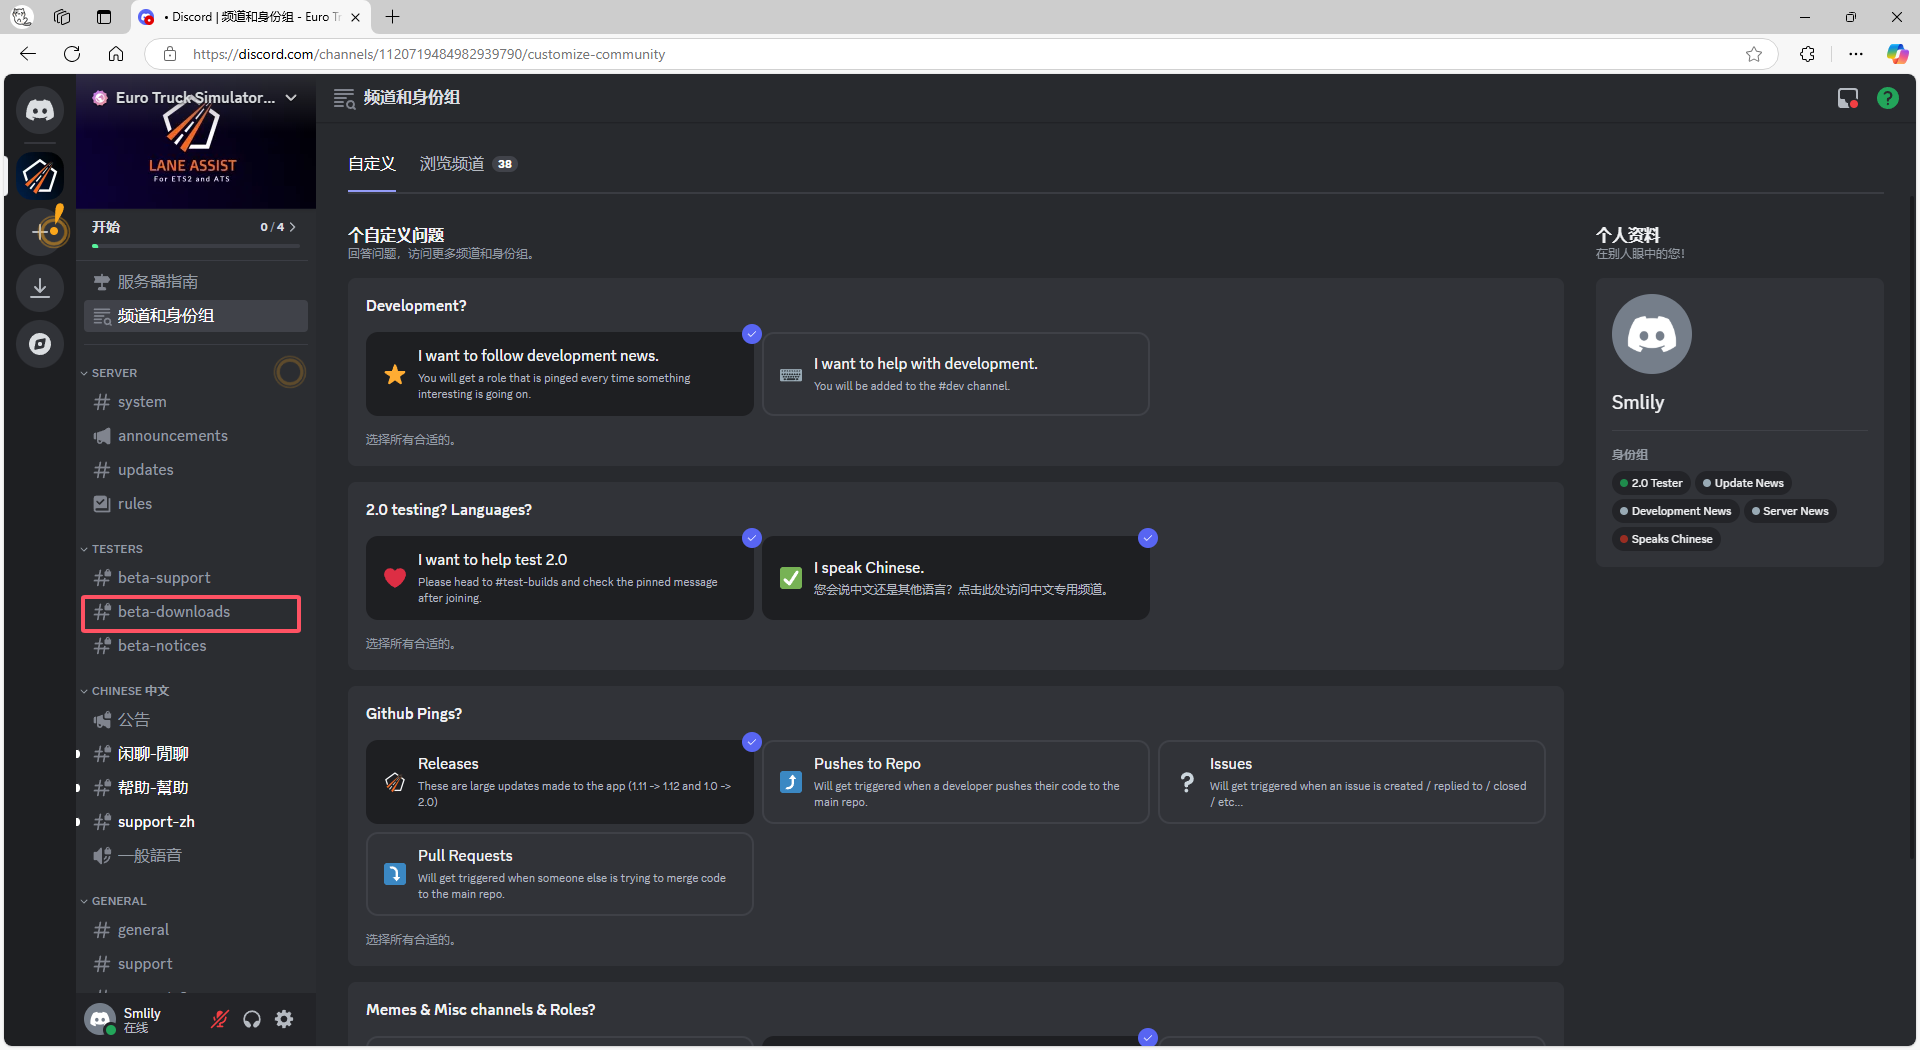The image size is (1920, 1050).
Task: Refresh the browser page
Action: pyautogui.click(x=72, y=54)
